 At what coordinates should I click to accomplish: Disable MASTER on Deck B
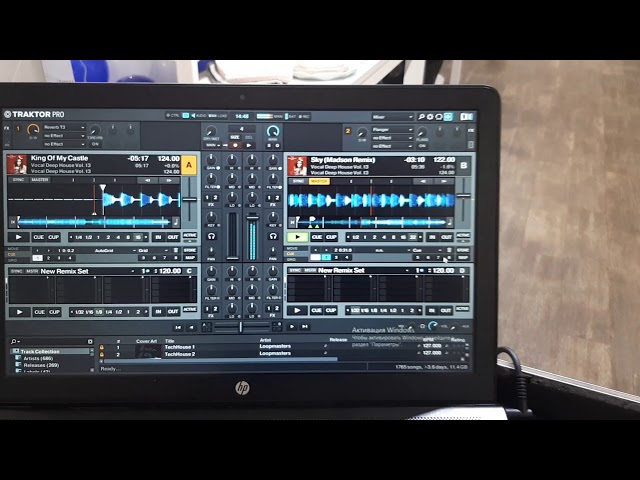[319, 181]
